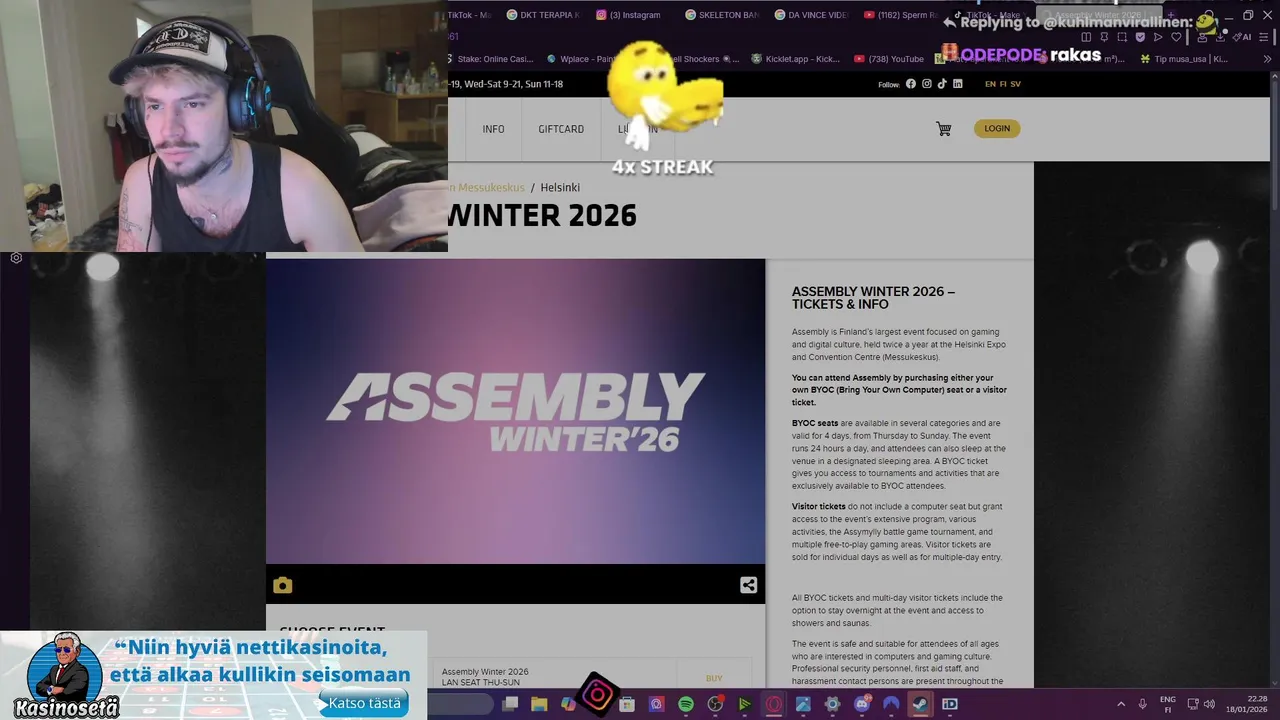Click the Assembly Winter'26 banner image
Image resolution: width=1280 pixels, height=720 pixels.
click(515, 411)
